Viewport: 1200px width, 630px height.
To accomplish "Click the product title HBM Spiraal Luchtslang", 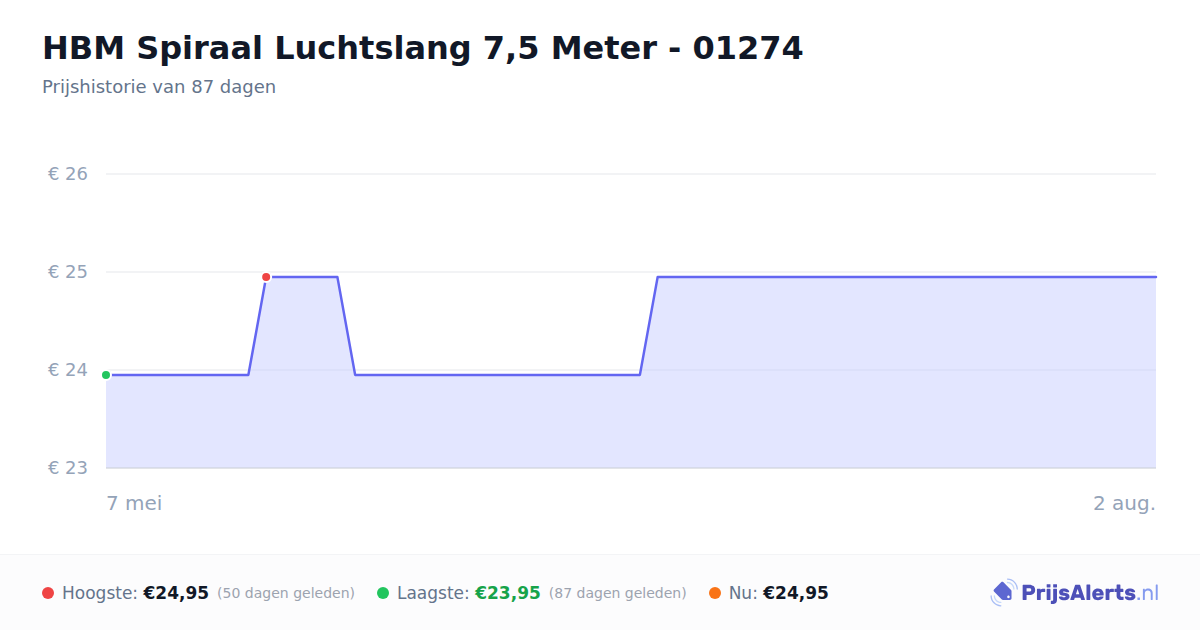I will pos(422,48).
